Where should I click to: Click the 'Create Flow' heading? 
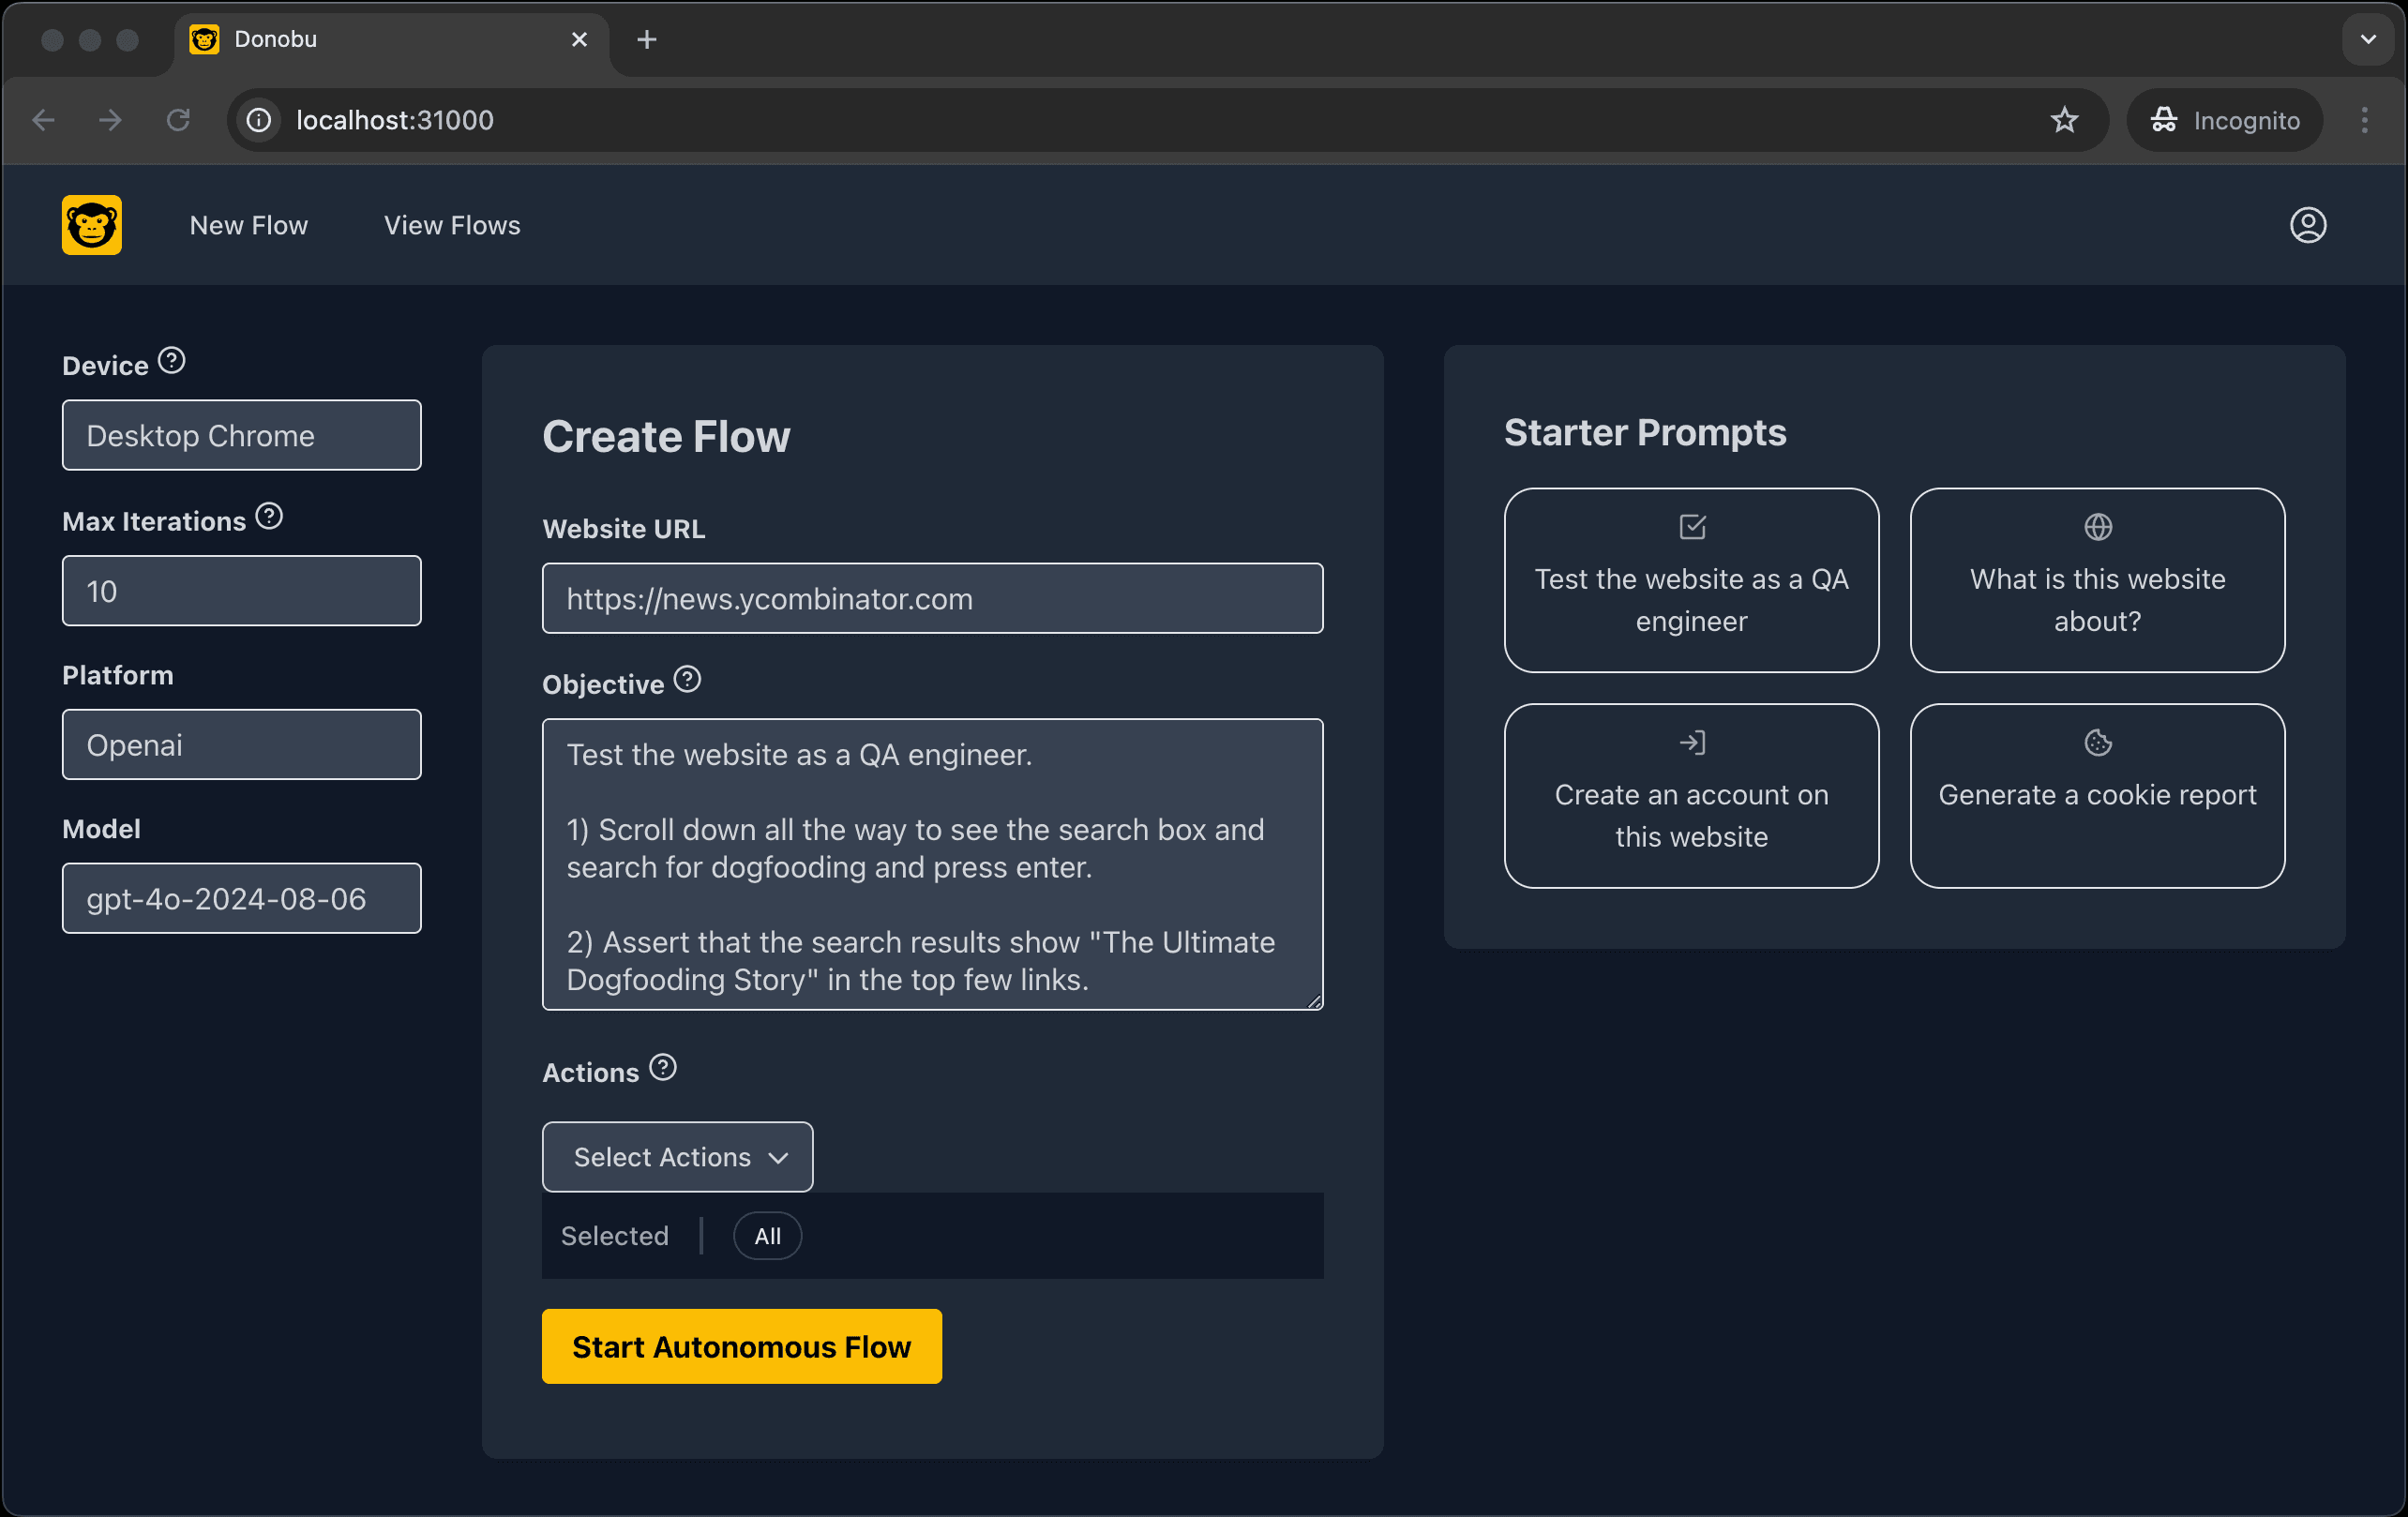click(666, 436)
